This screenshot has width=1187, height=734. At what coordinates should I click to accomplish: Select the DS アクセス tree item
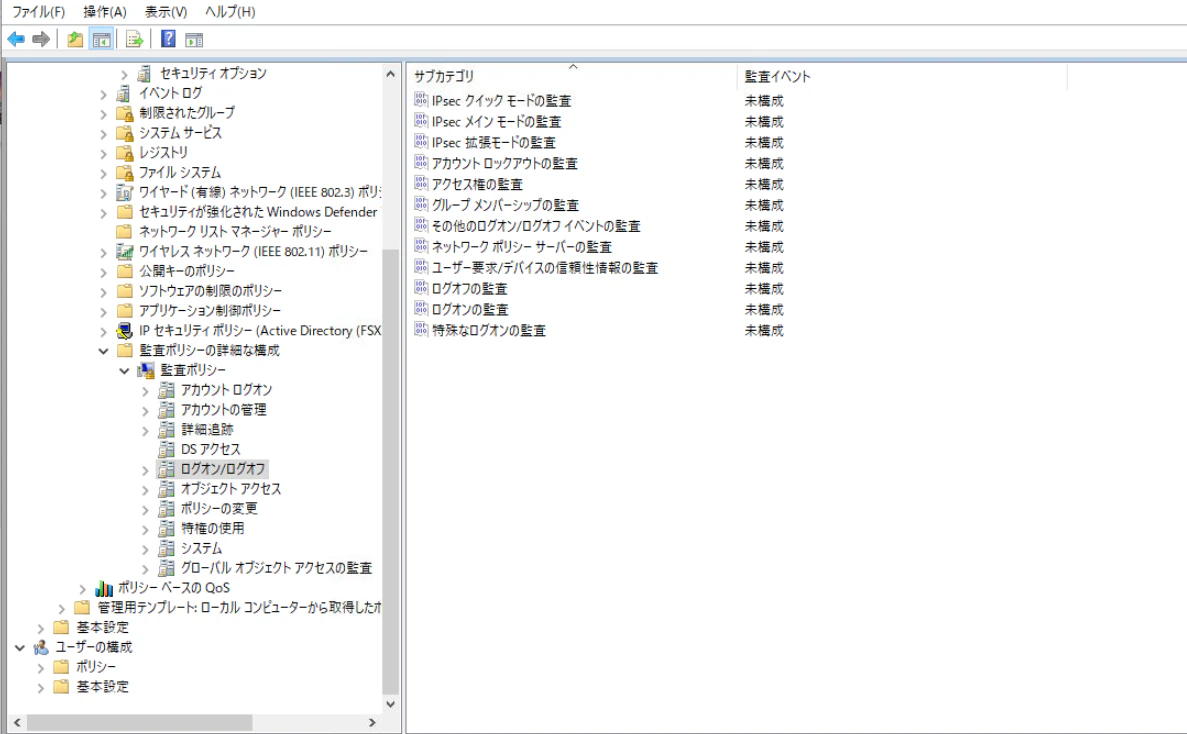(210, 449)
